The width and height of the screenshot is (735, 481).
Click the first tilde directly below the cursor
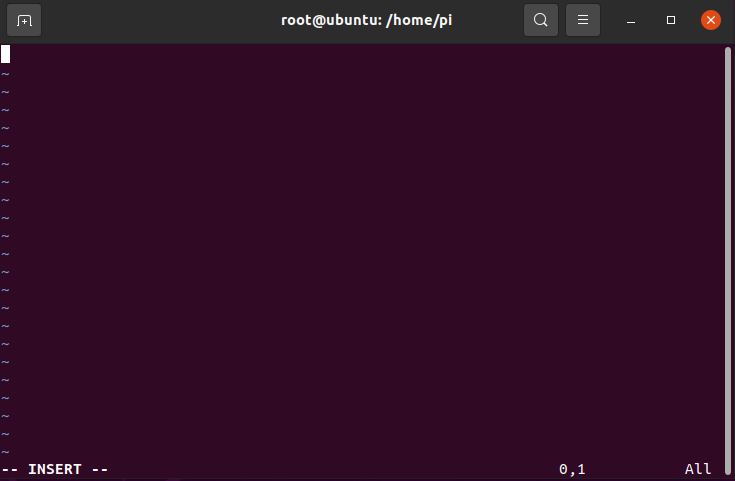coord(5,74)
